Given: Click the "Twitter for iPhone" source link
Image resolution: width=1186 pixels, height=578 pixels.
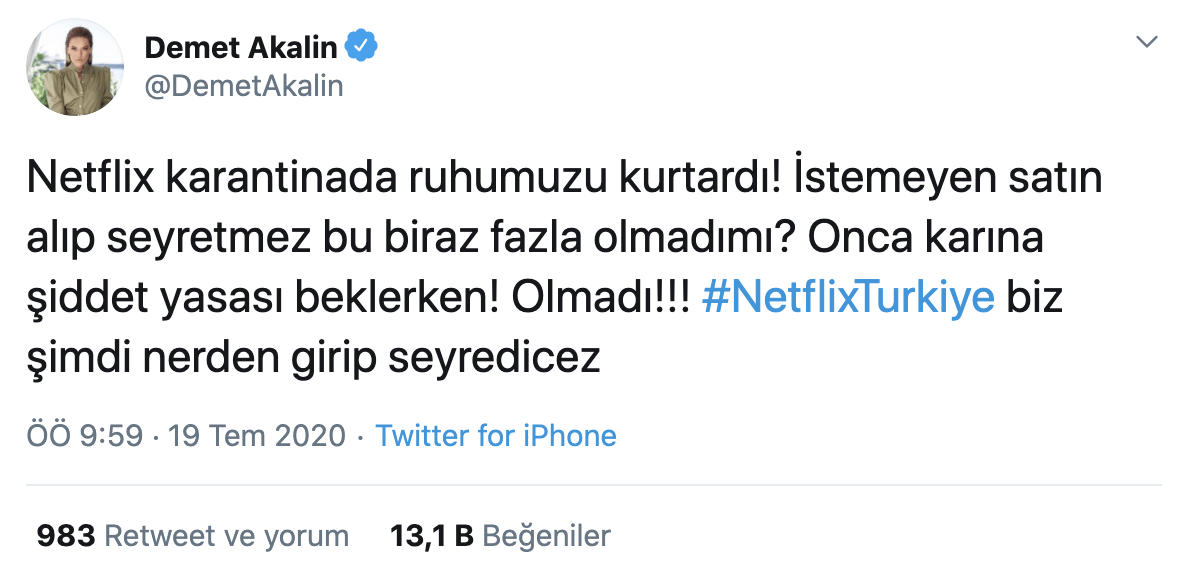Looking at the screenshot, I should [x=495, y=436].
